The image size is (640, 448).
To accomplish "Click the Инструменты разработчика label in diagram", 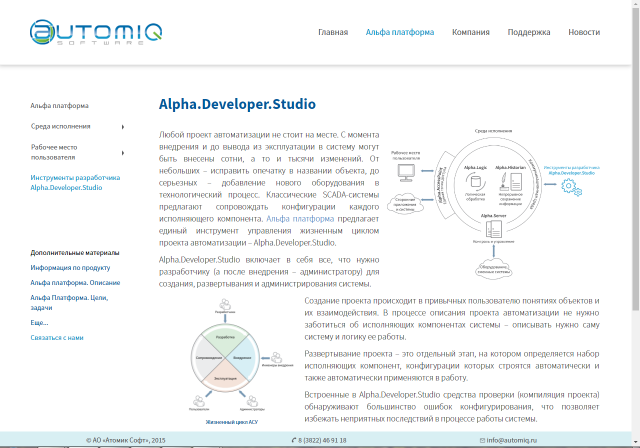I will coord(571,170).
